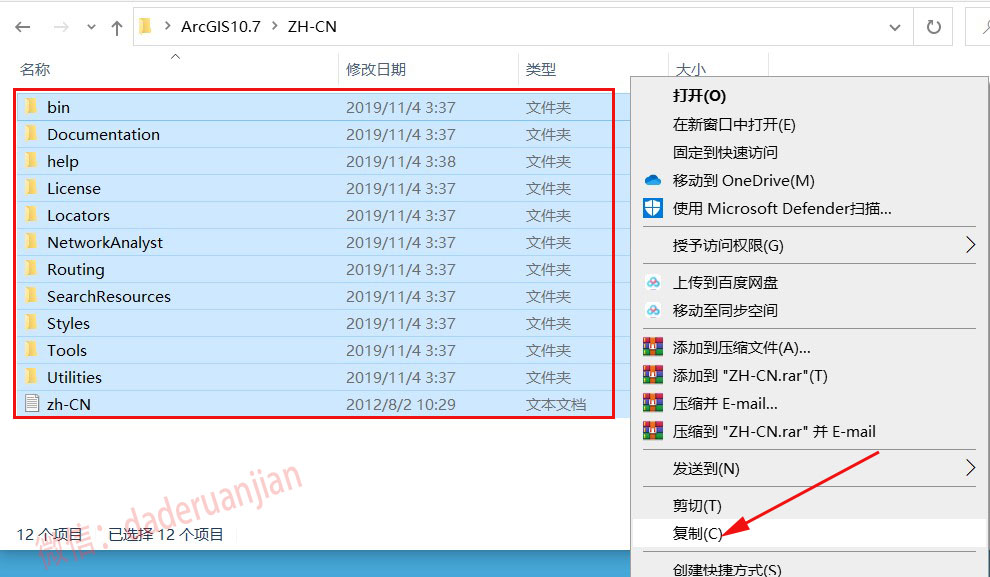Choose 压缩并 E-mail... option
This screenshot has height=577, width=990.
tap(725, 403)
